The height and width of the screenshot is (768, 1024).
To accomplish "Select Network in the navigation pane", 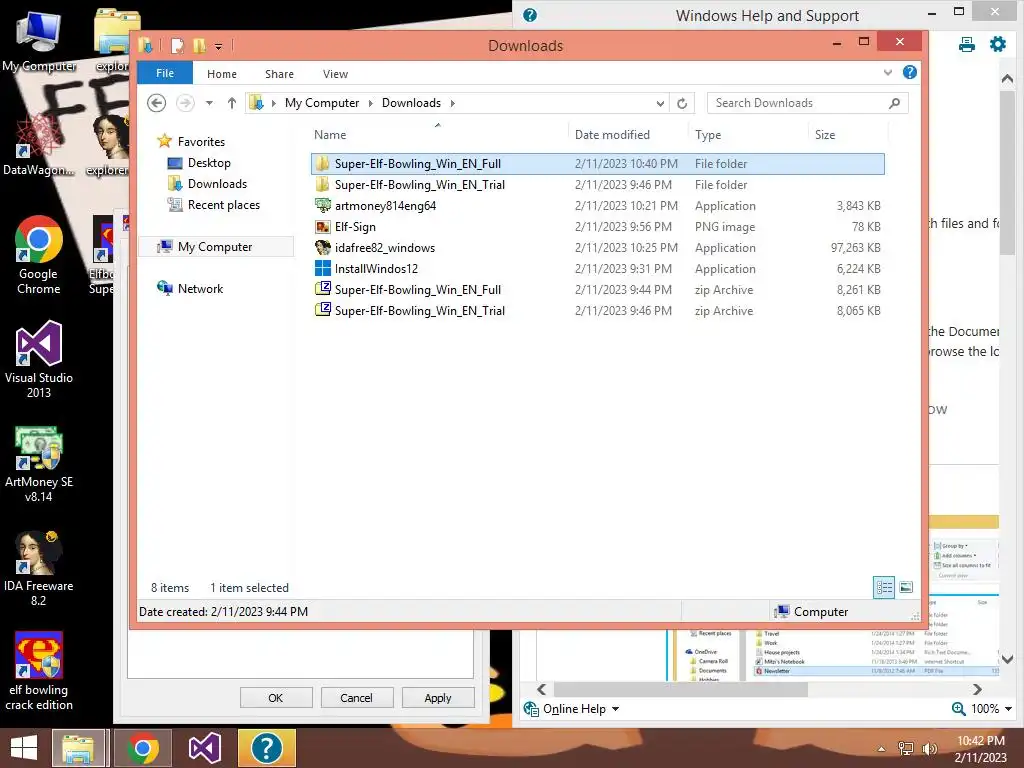I will [x=200, y=289].
